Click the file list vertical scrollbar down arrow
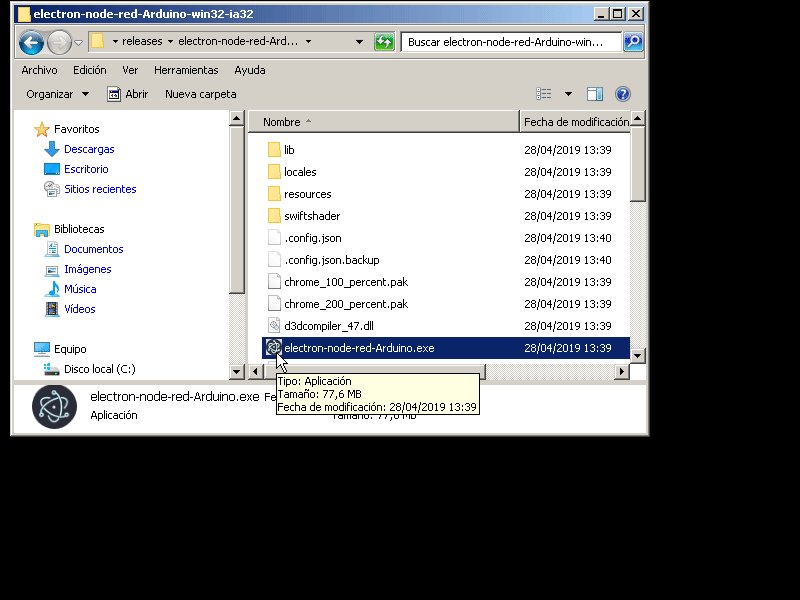Viewport: 800px width, 600px height. click(638, 356)
